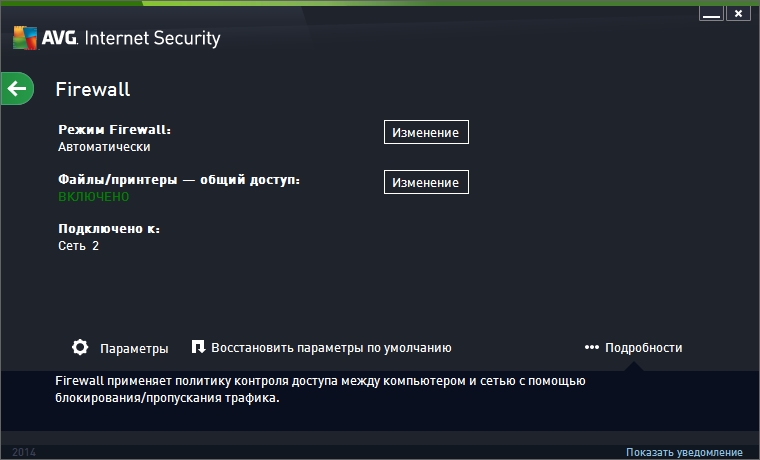
Task: Open the Параметры settings label
Action: pos(134,348)
